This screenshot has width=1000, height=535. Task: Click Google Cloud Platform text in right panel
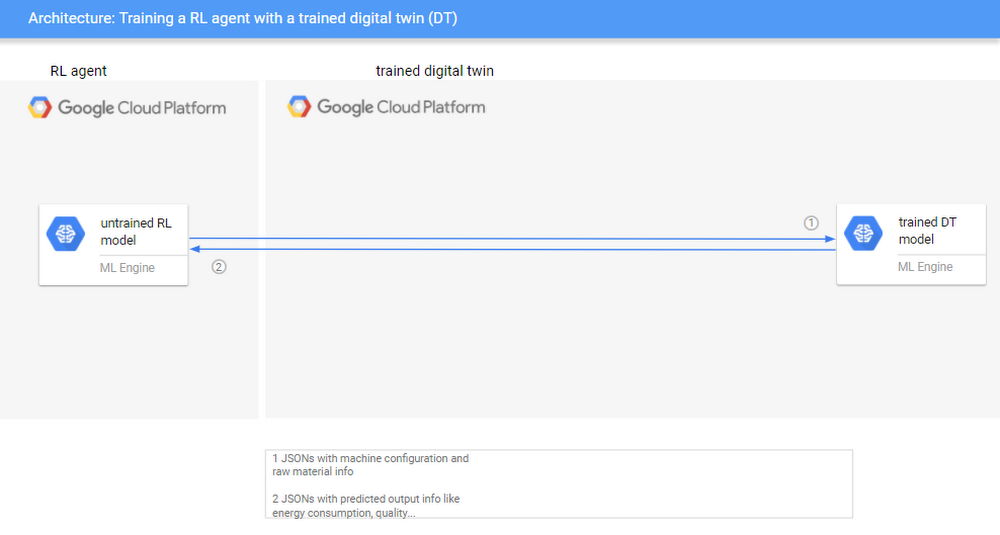click(401, 107)
